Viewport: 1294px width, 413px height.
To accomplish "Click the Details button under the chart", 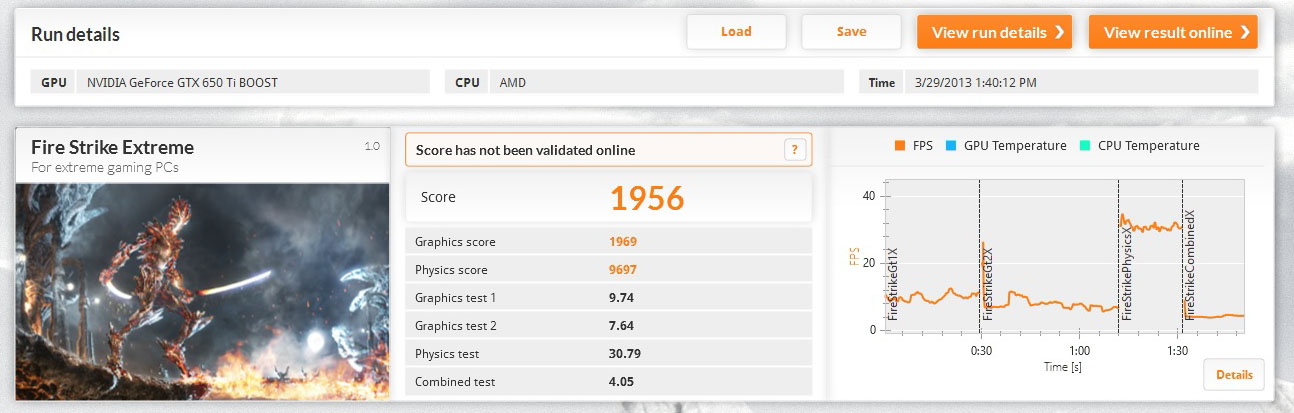I will coord(1234,374).
